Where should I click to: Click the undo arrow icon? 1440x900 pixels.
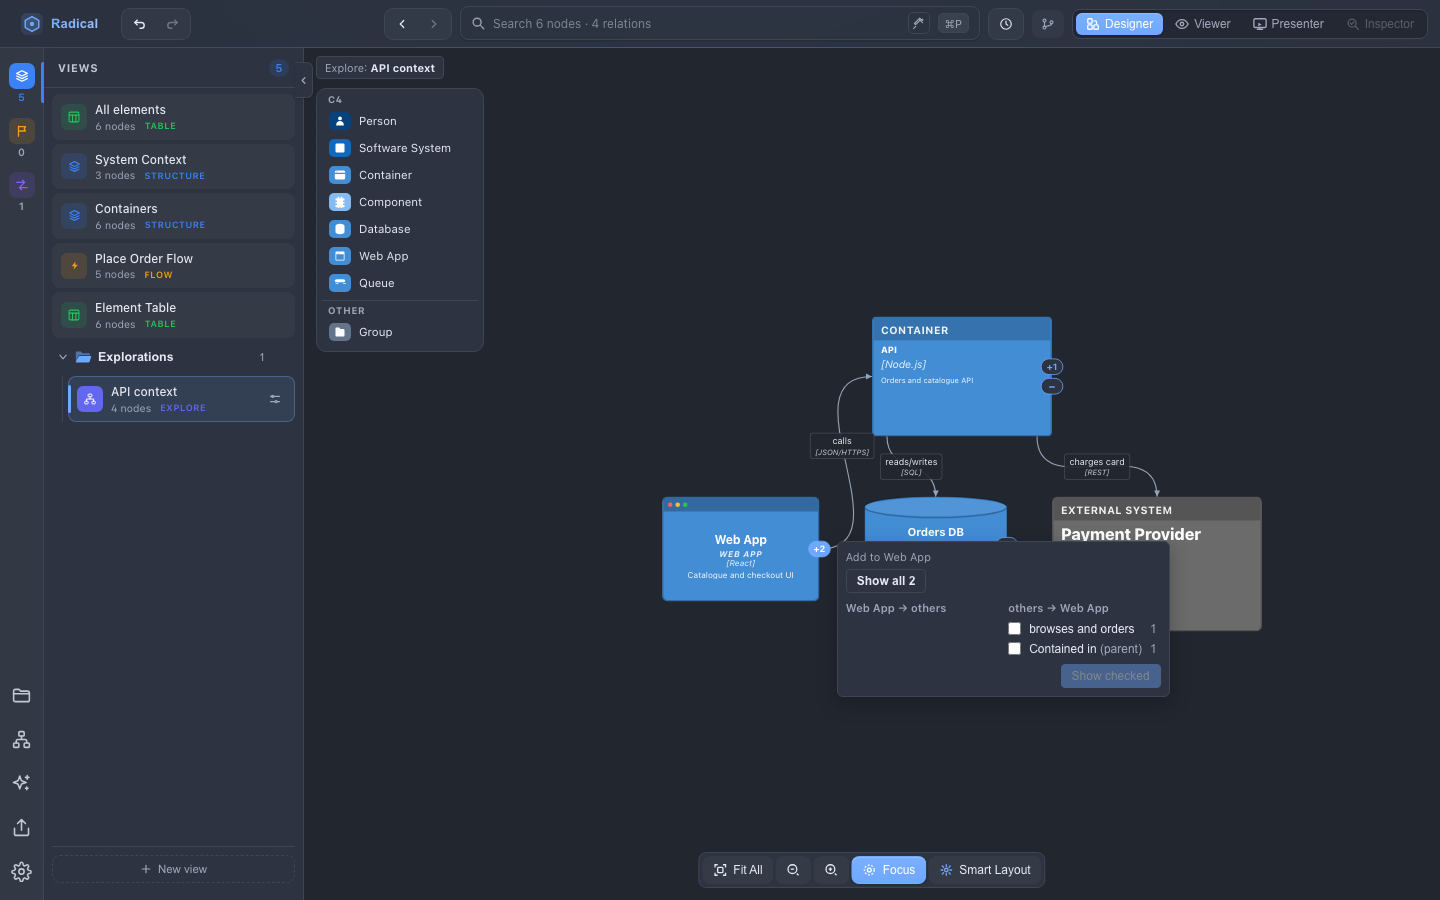139,24
